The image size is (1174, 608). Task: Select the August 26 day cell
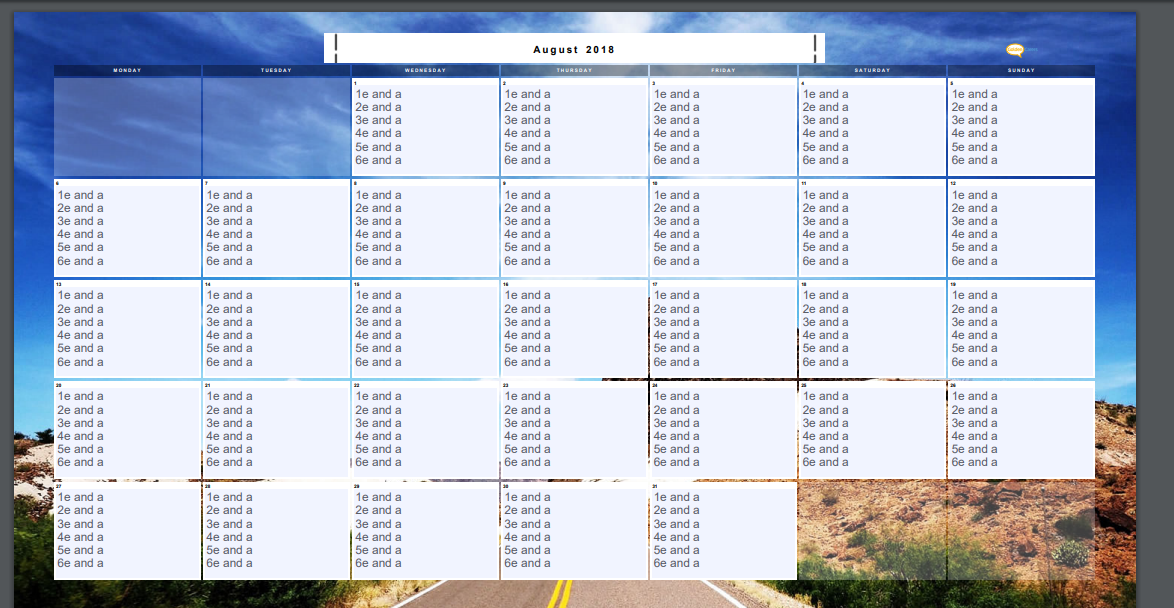(1020, 430)
